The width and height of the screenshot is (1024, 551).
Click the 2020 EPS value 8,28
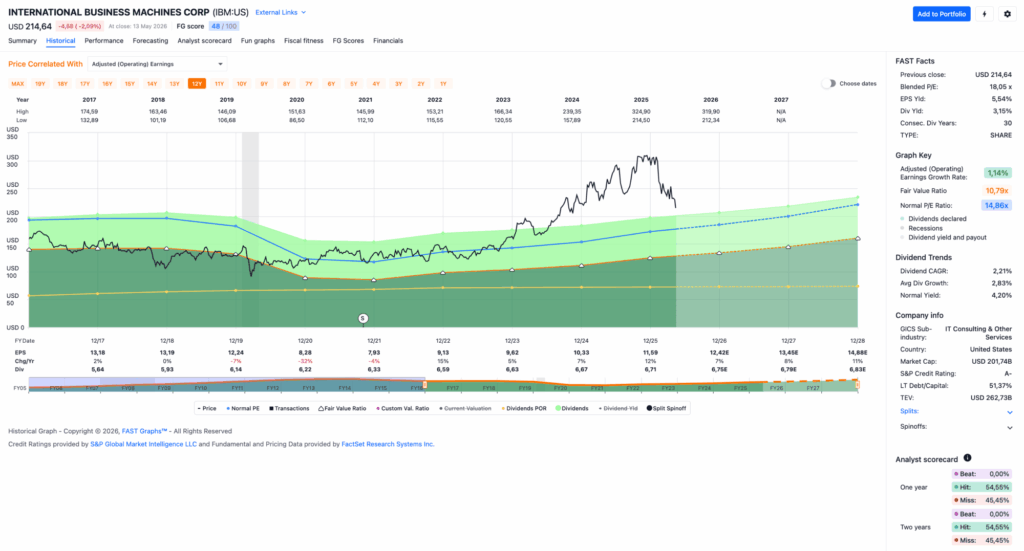pos(304,353)
